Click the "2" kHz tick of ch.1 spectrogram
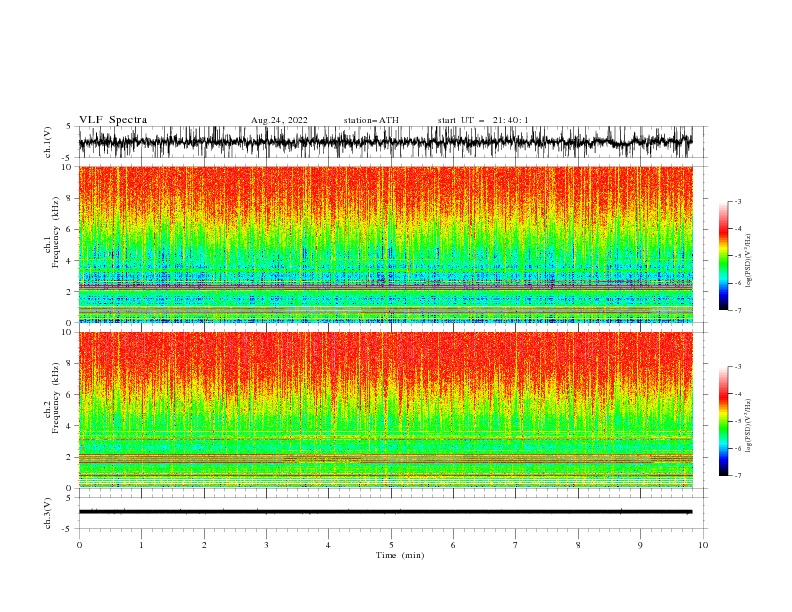The width and height of the screenshot is (792, 612). tap(69, 292)
